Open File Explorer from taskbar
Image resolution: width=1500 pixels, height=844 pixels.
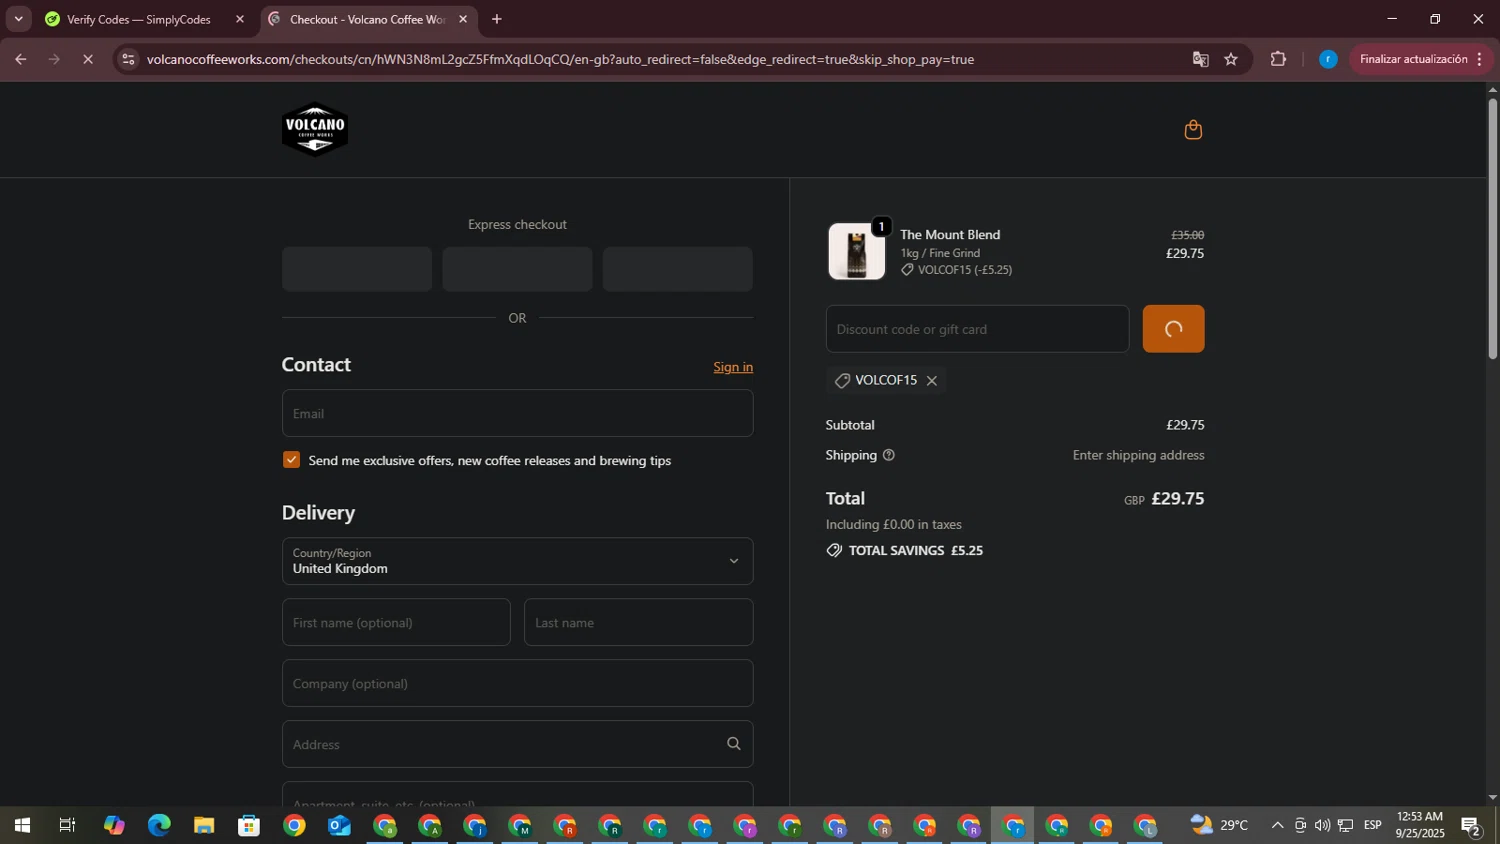point(204,826)
